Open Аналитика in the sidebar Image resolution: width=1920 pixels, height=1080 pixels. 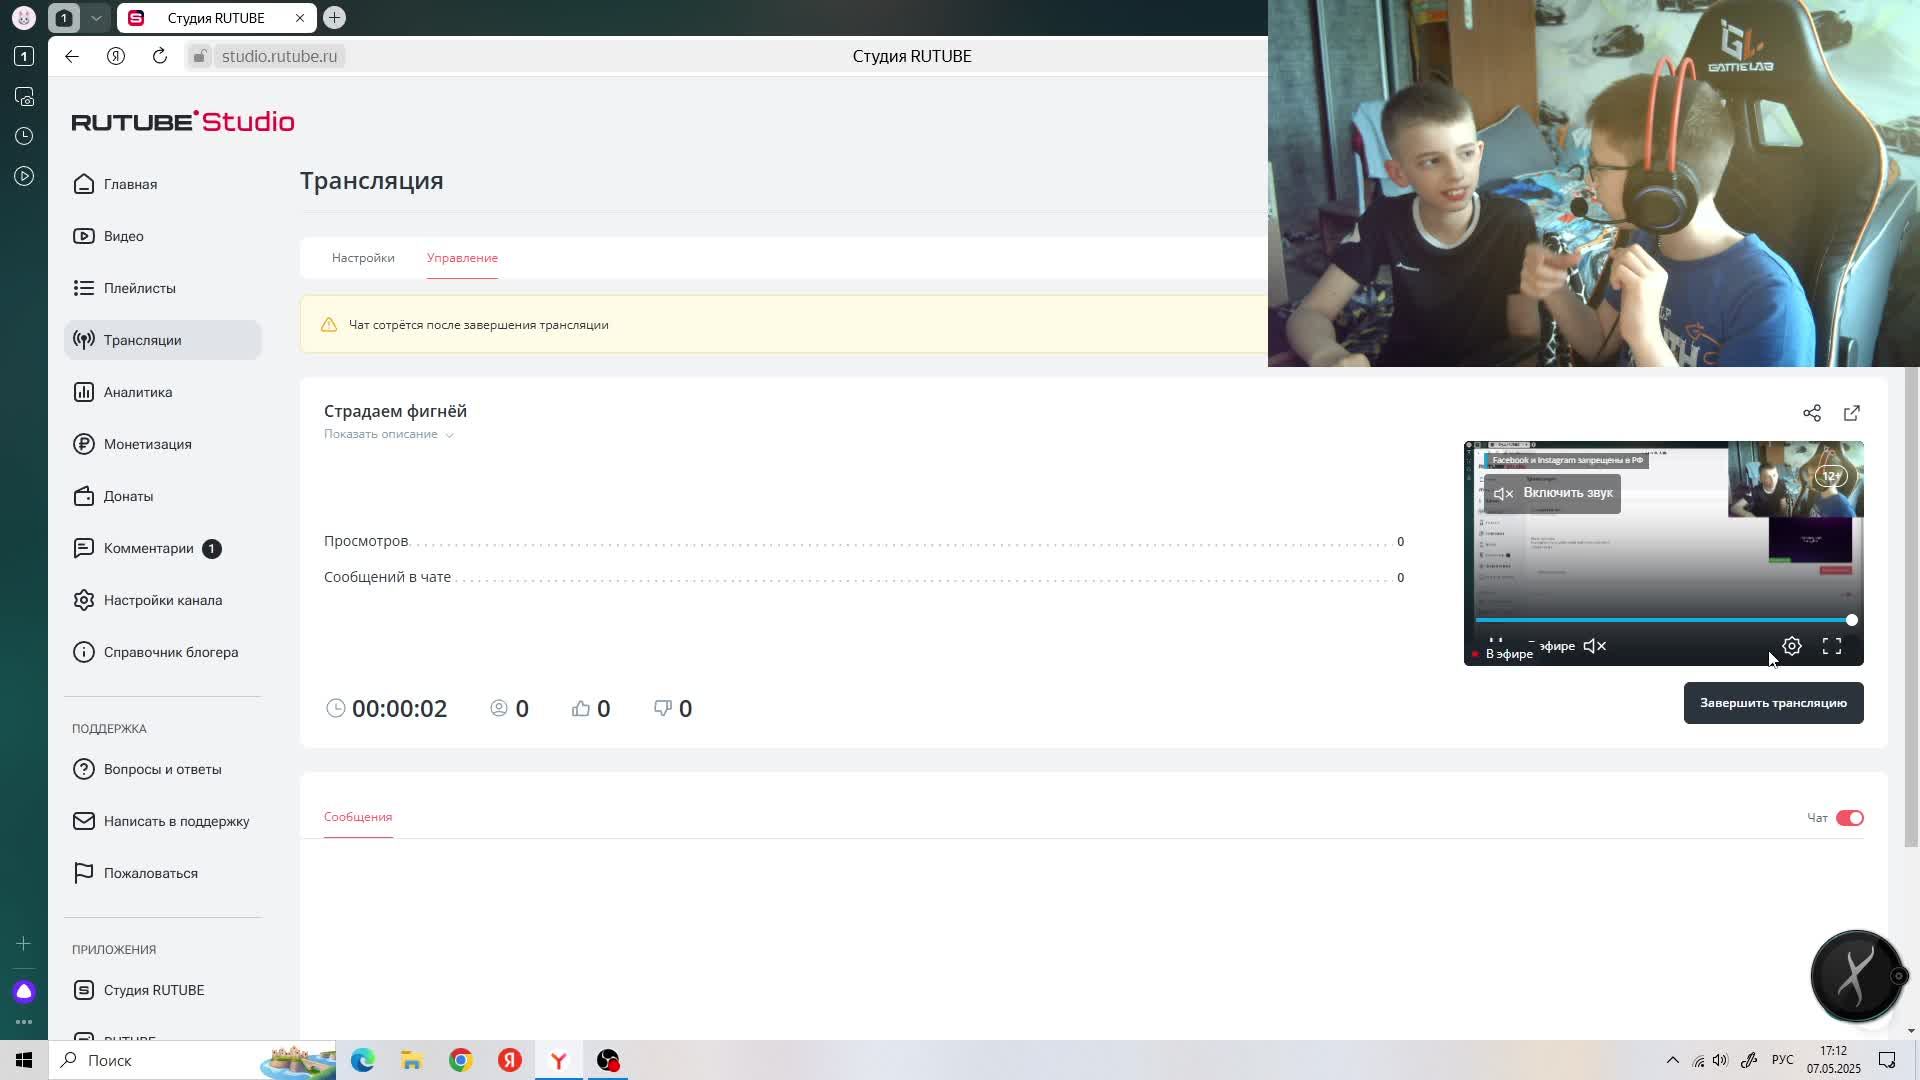click(x=138, y=392)
